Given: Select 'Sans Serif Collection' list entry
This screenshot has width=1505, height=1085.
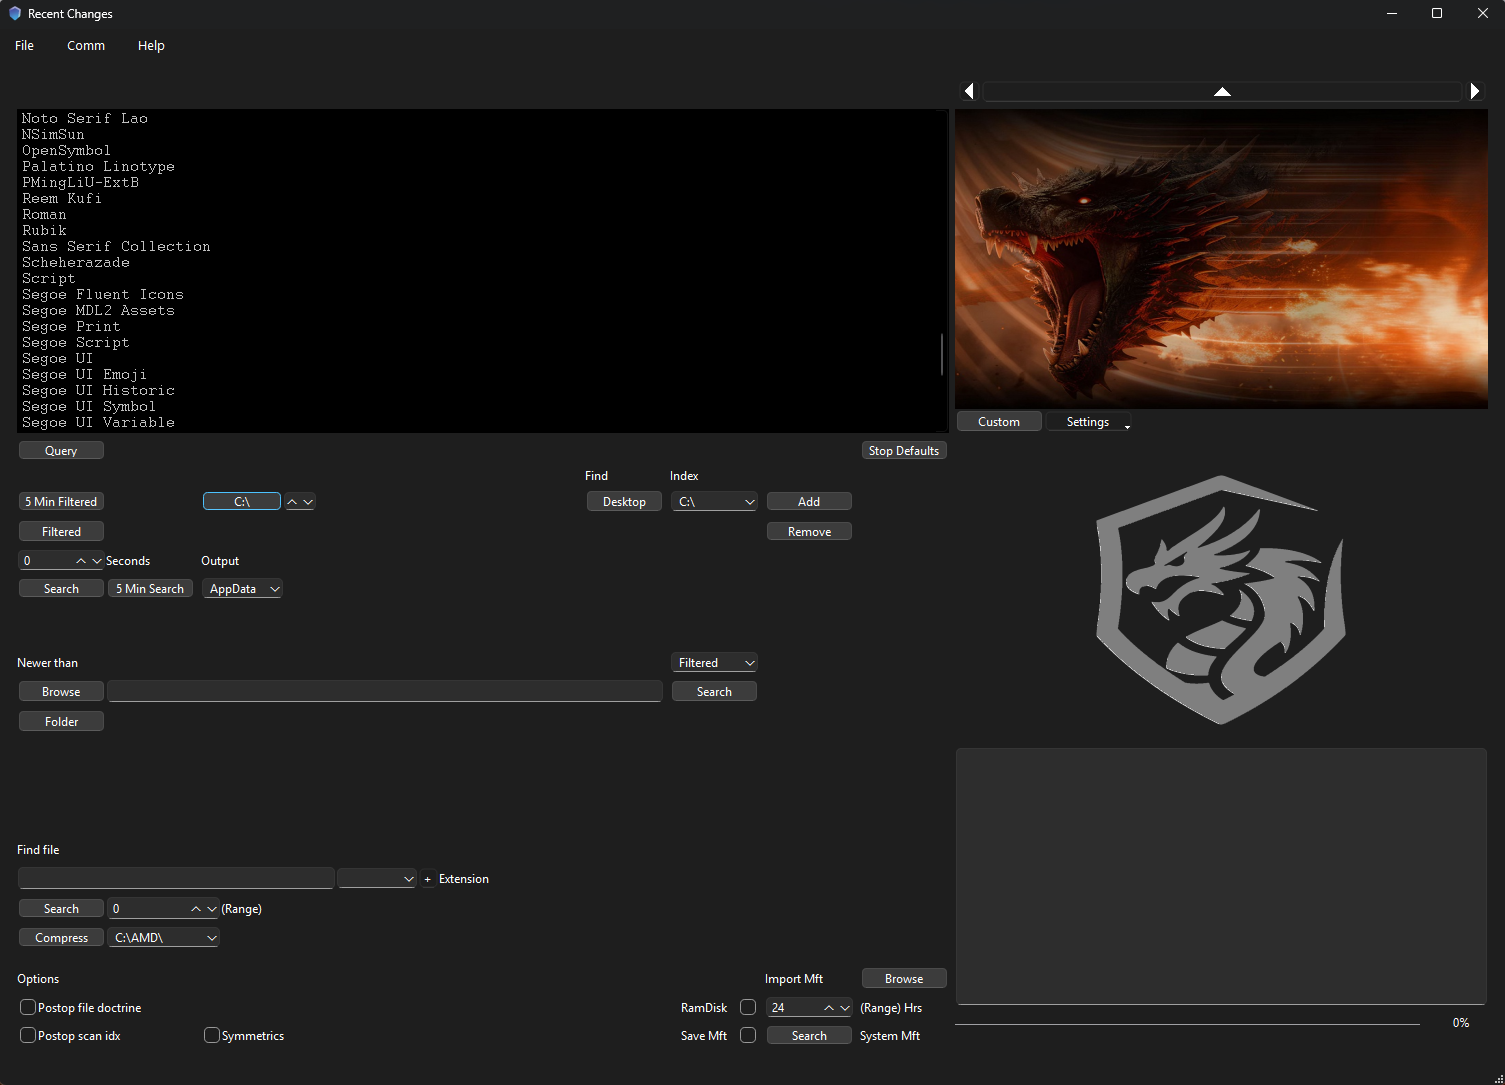Looking at the screenshot, I should click(116, 247).
